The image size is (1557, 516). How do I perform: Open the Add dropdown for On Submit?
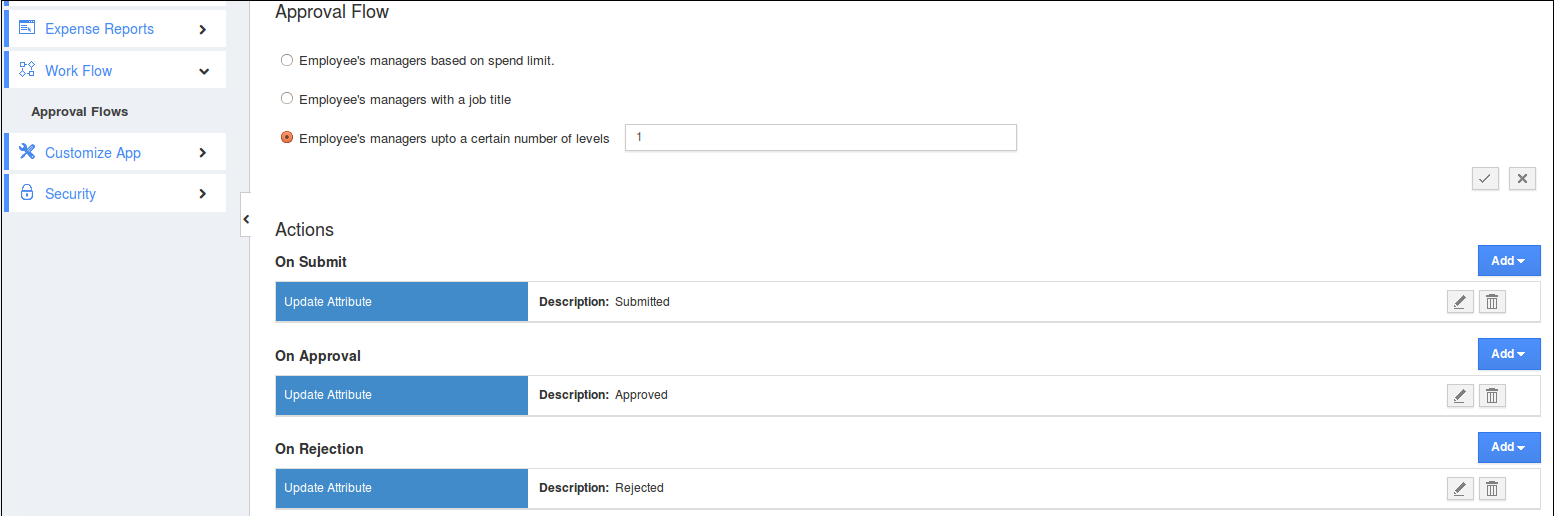coord(1508,261)
